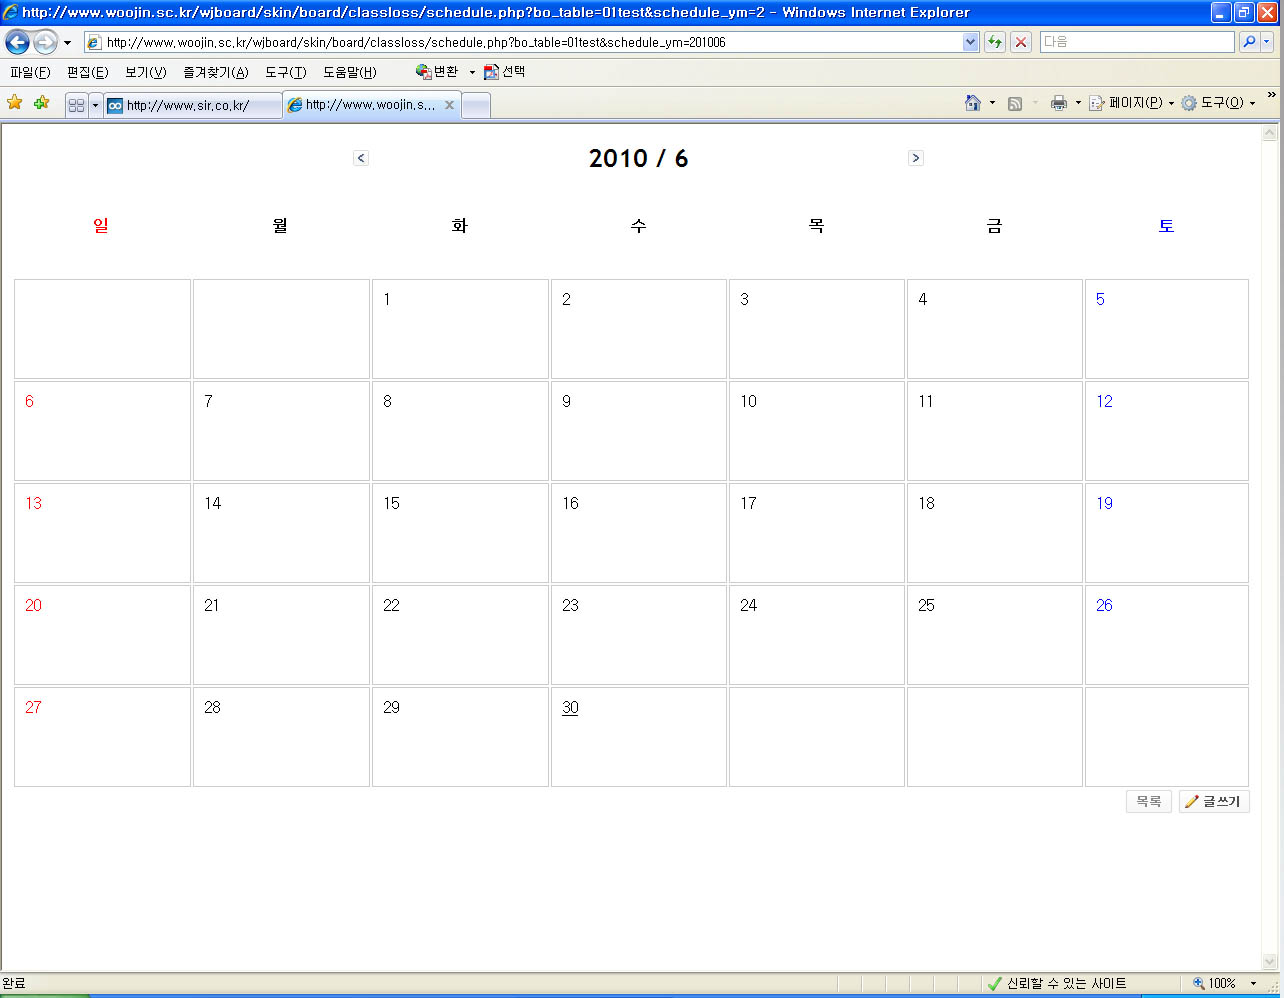Click date 10 in the calendar

click(748, 401)
